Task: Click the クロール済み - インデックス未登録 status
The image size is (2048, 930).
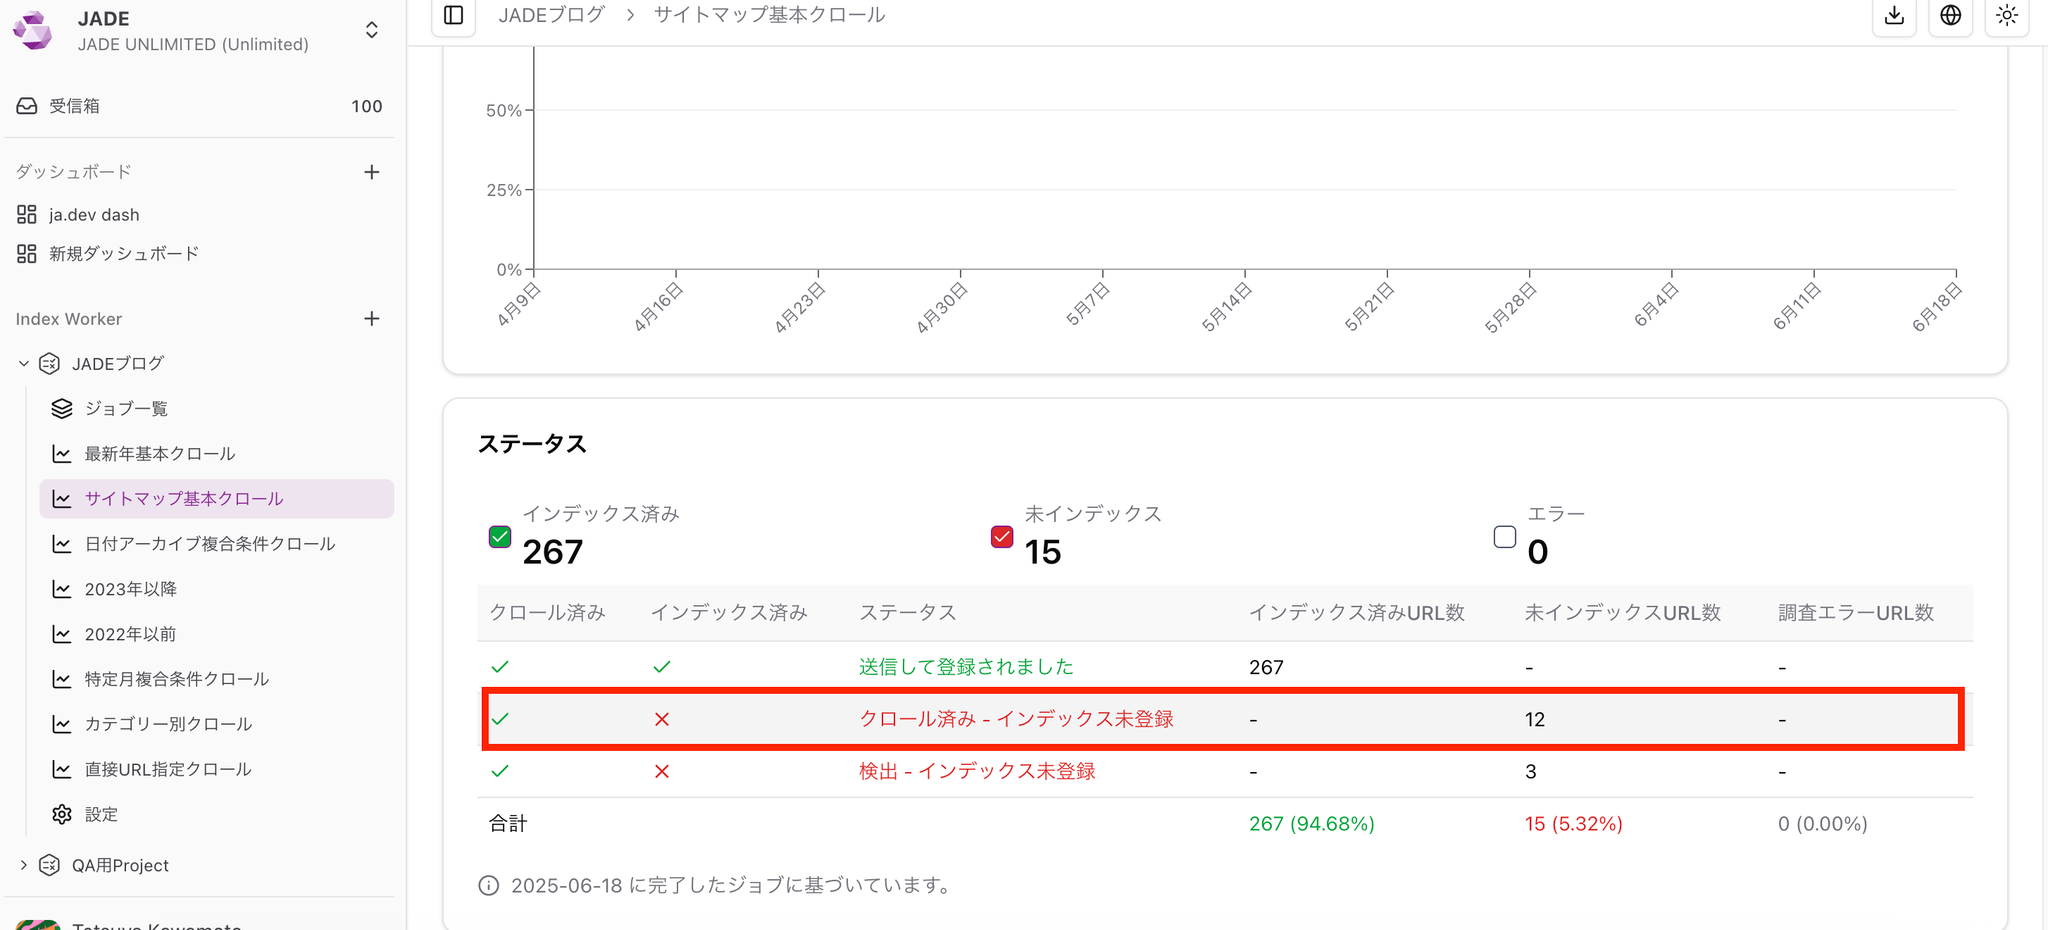Action: click(1016, 719)
